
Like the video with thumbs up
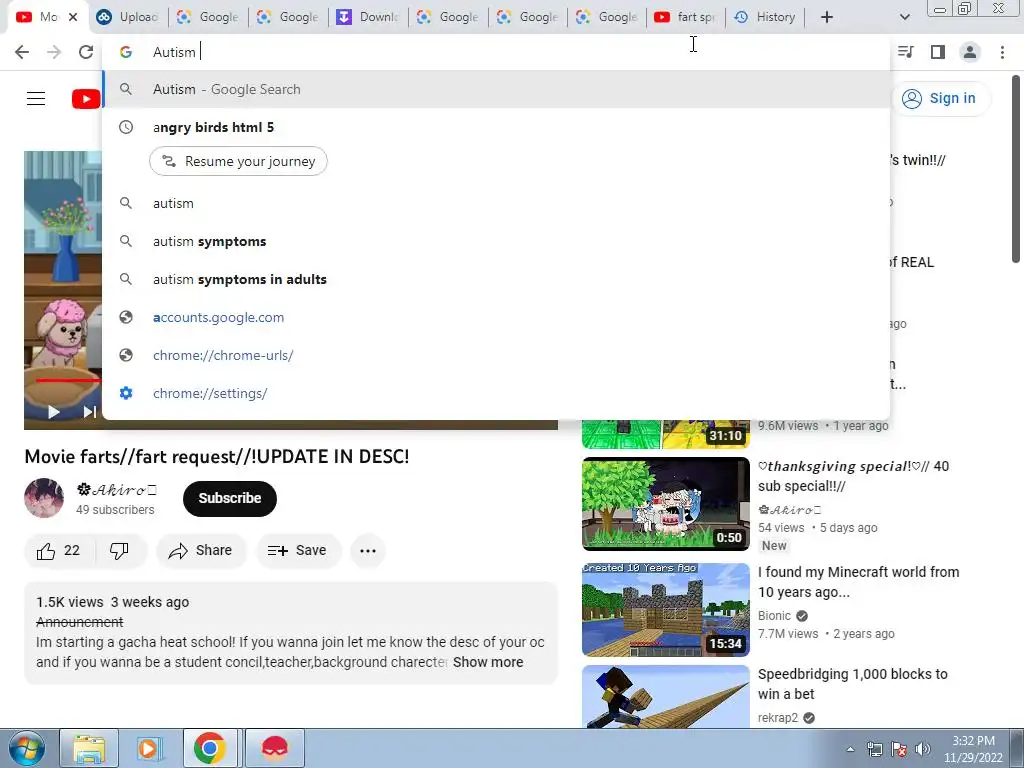(58, 551)
